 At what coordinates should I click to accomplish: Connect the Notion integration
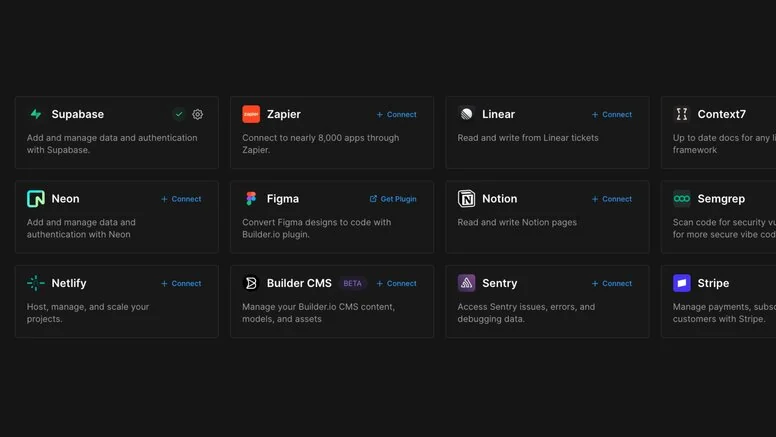pos(612,199)
